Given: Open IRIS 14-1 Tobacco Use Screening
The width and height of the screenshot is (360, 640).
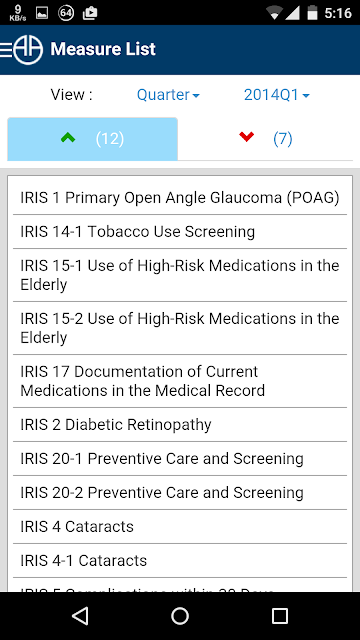Looking at the screenshot, I should tap(180, 231).
